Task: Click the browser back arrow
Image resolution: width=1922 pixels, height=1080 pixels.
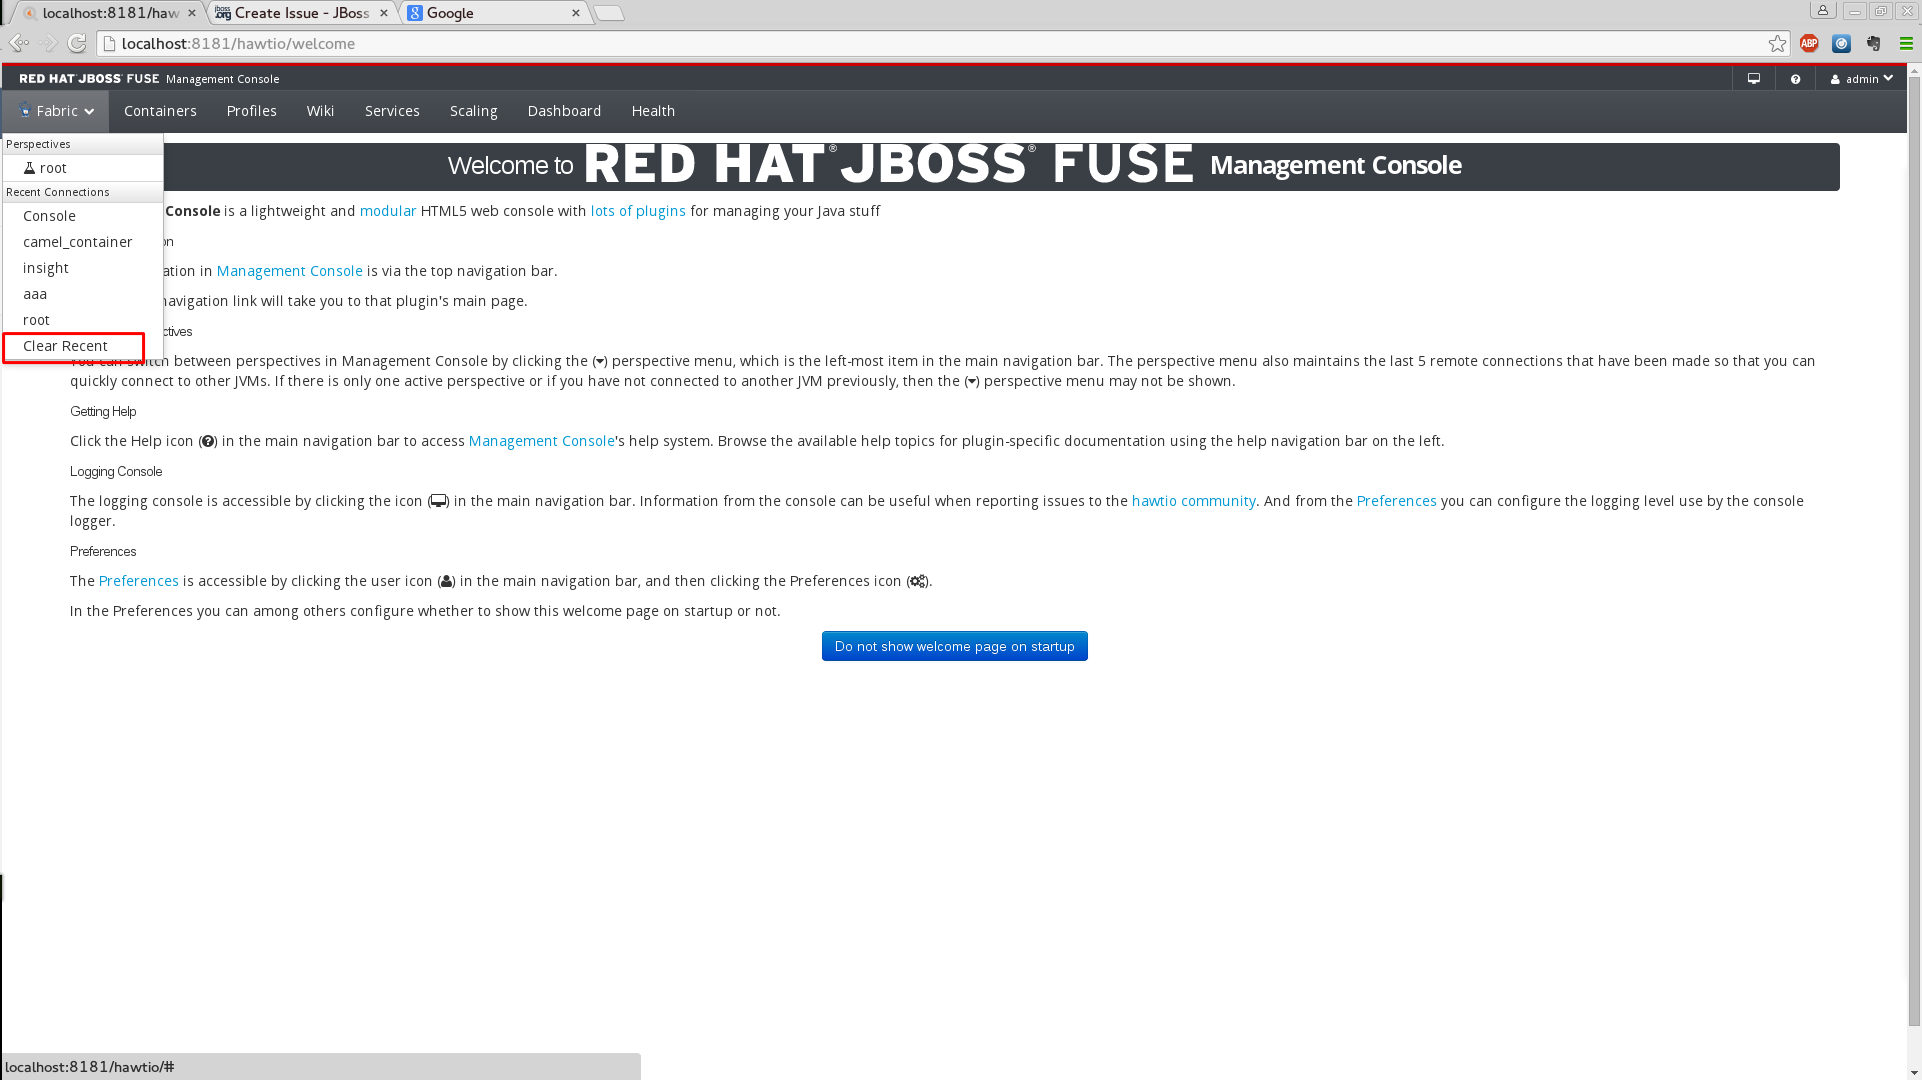Action: [19, 43]
